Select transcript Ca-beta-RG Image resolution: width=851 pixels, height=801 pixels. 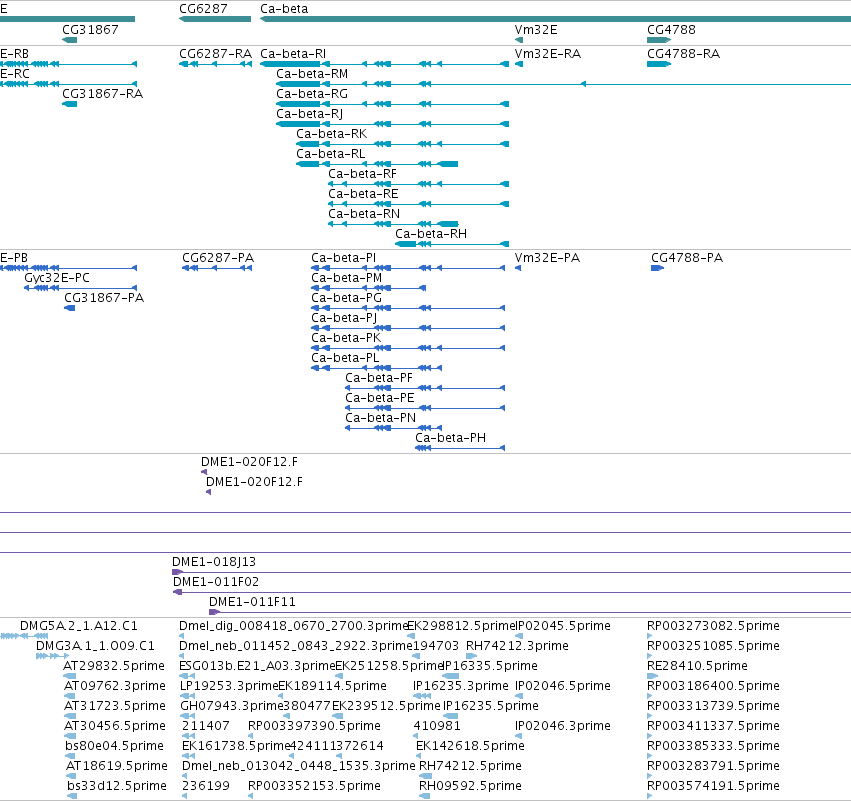312,94
